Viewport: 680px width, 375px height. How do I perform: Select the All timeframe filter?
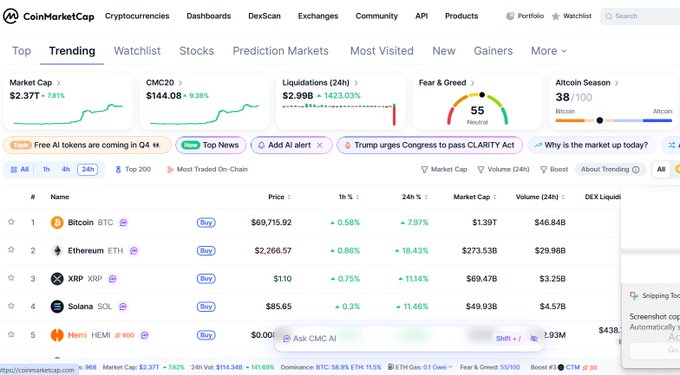click(x=20, y=170)
